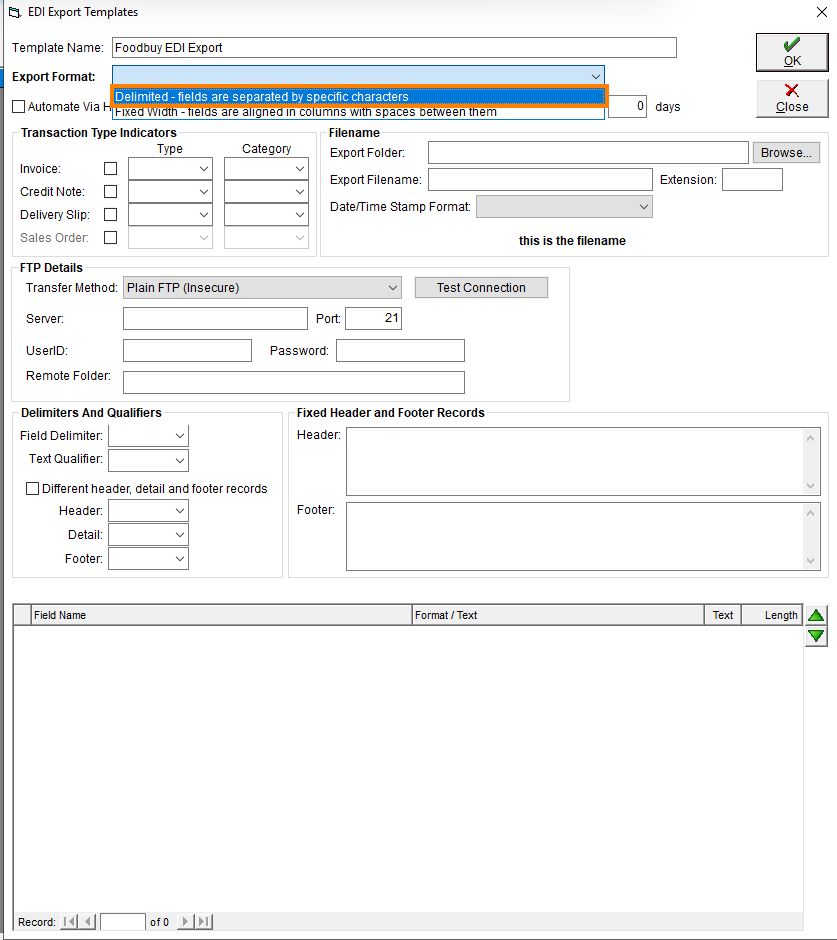Click the Extension input field
837x940 pixels.
752,179
